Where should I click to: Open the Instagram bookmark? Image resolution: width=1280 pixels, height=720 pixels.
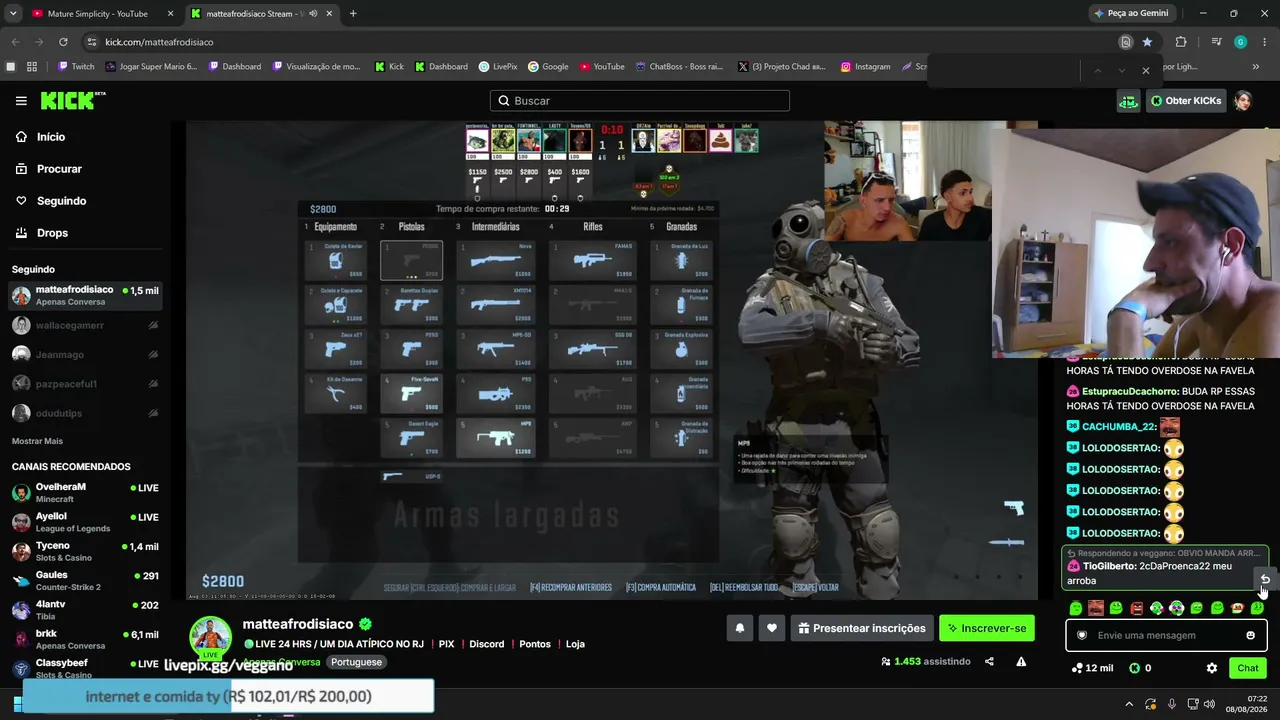(x=866, y=67)
